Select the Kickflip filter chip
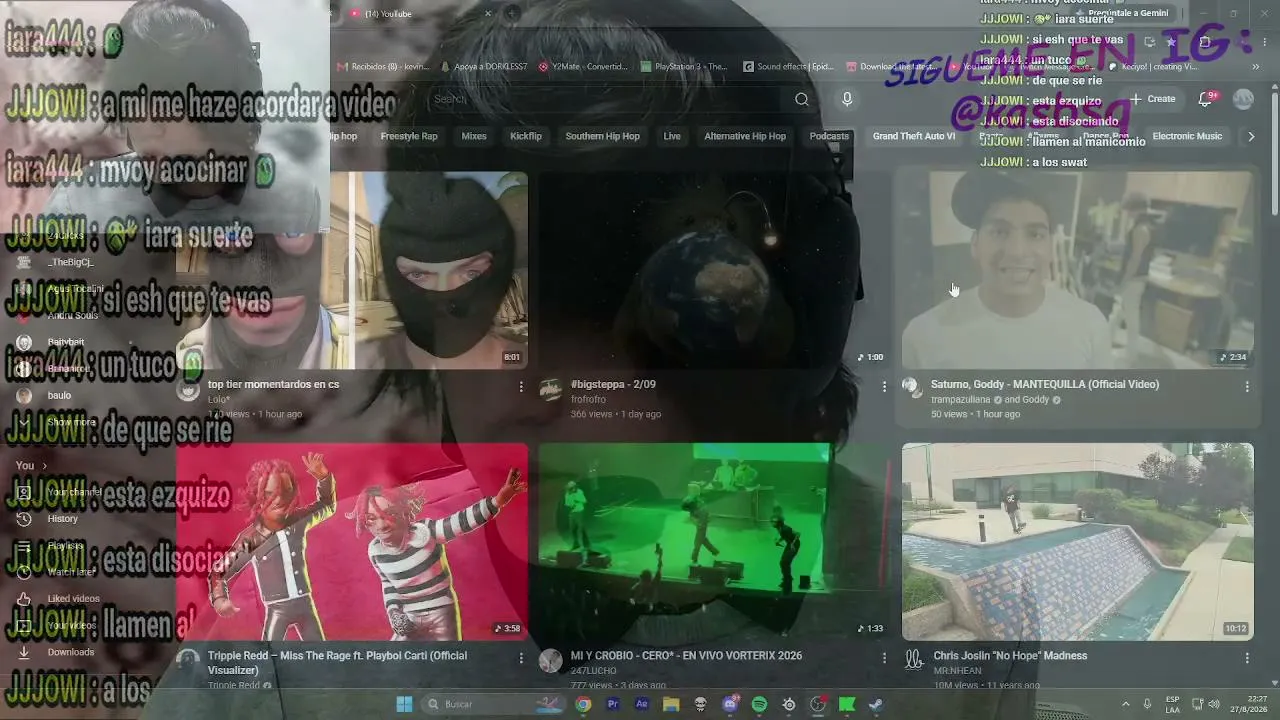Image resolution: width=1280 pixels, height=720 pixels. pyautogui.click(x=526, y=136)
